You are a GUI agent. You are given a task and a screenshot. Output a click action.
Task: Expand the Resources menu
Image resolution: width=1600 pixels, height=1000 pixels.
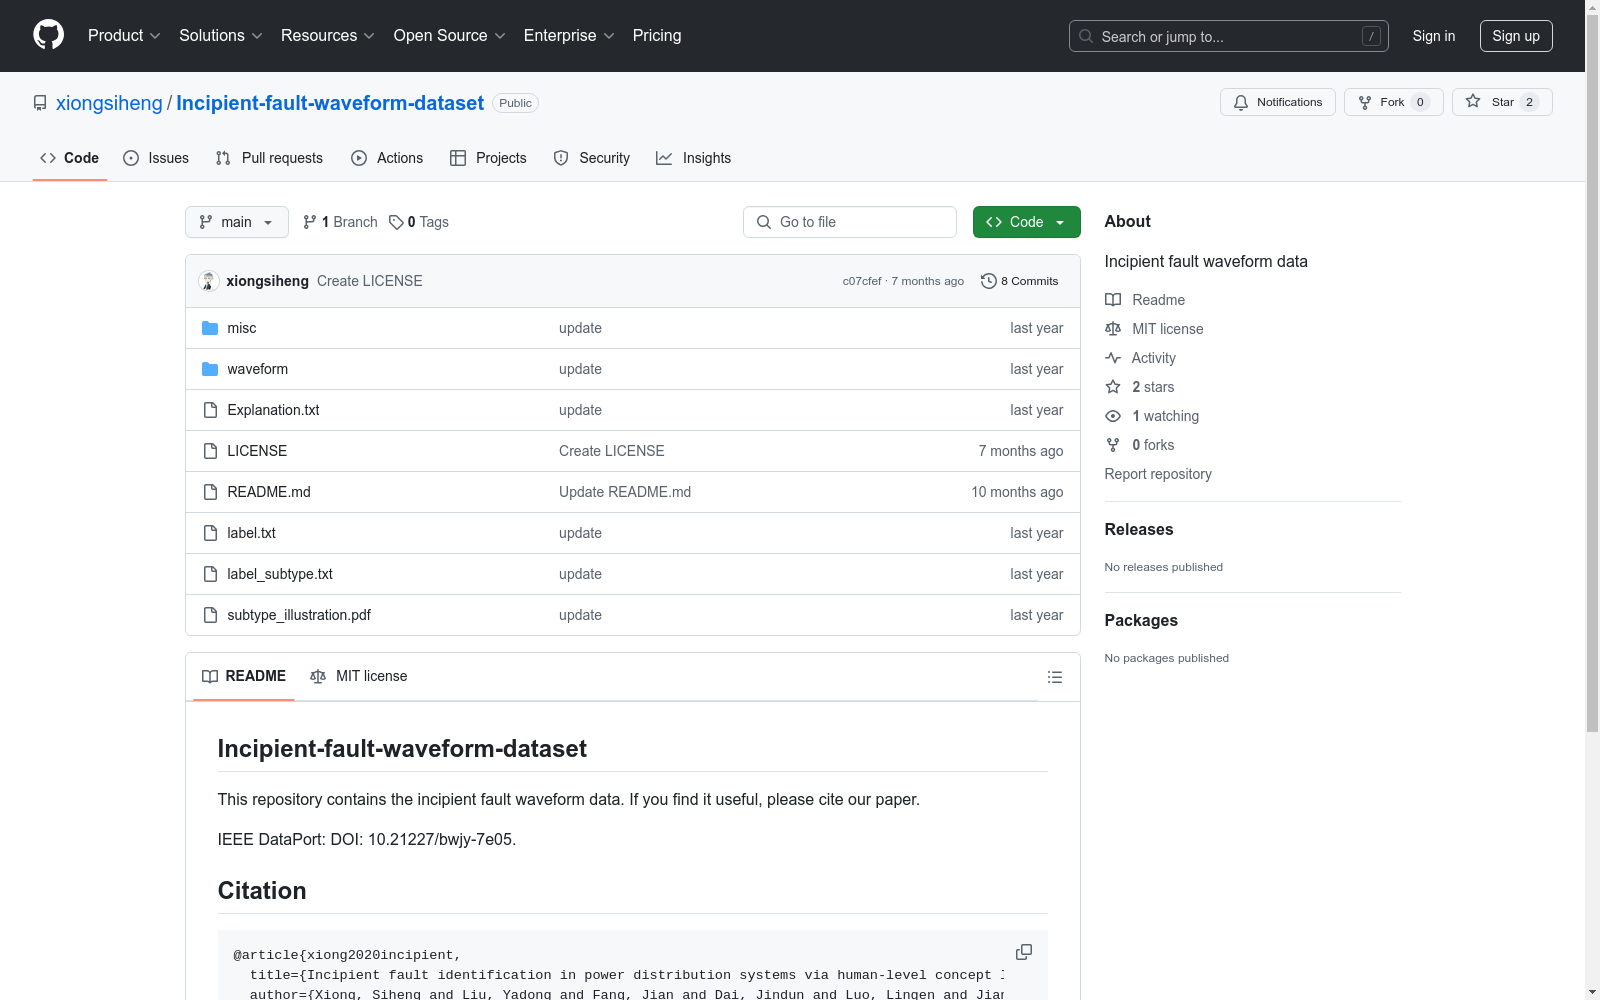328,36
